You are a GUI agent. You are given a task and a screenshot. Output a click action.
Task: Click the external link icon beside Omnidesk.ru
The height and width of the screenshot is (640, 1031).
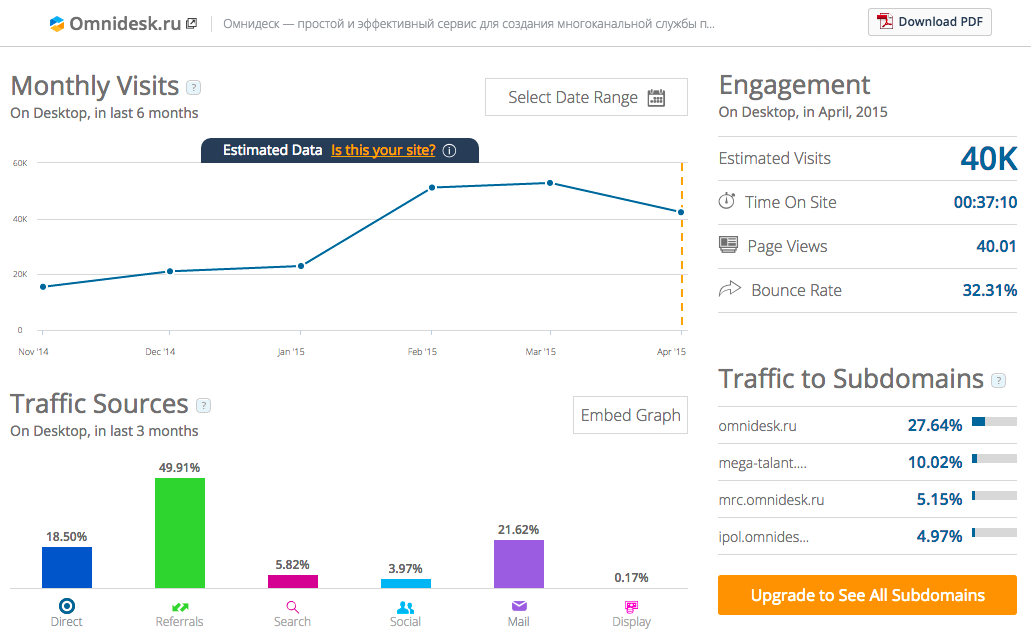pyautogui.click(x=191, y=23)
